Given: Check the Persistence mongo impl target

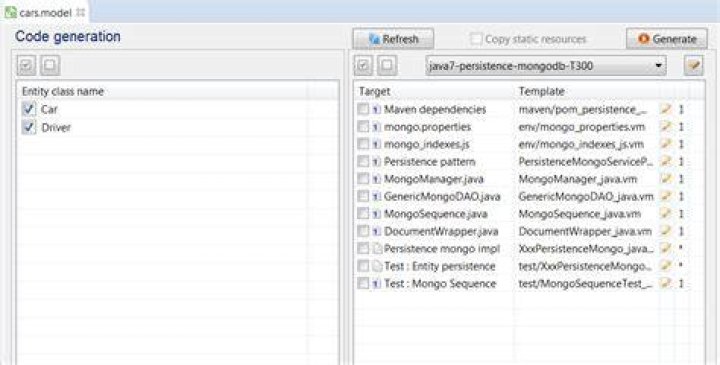Looking at the screenshot, I should click(x=363, y=249).
